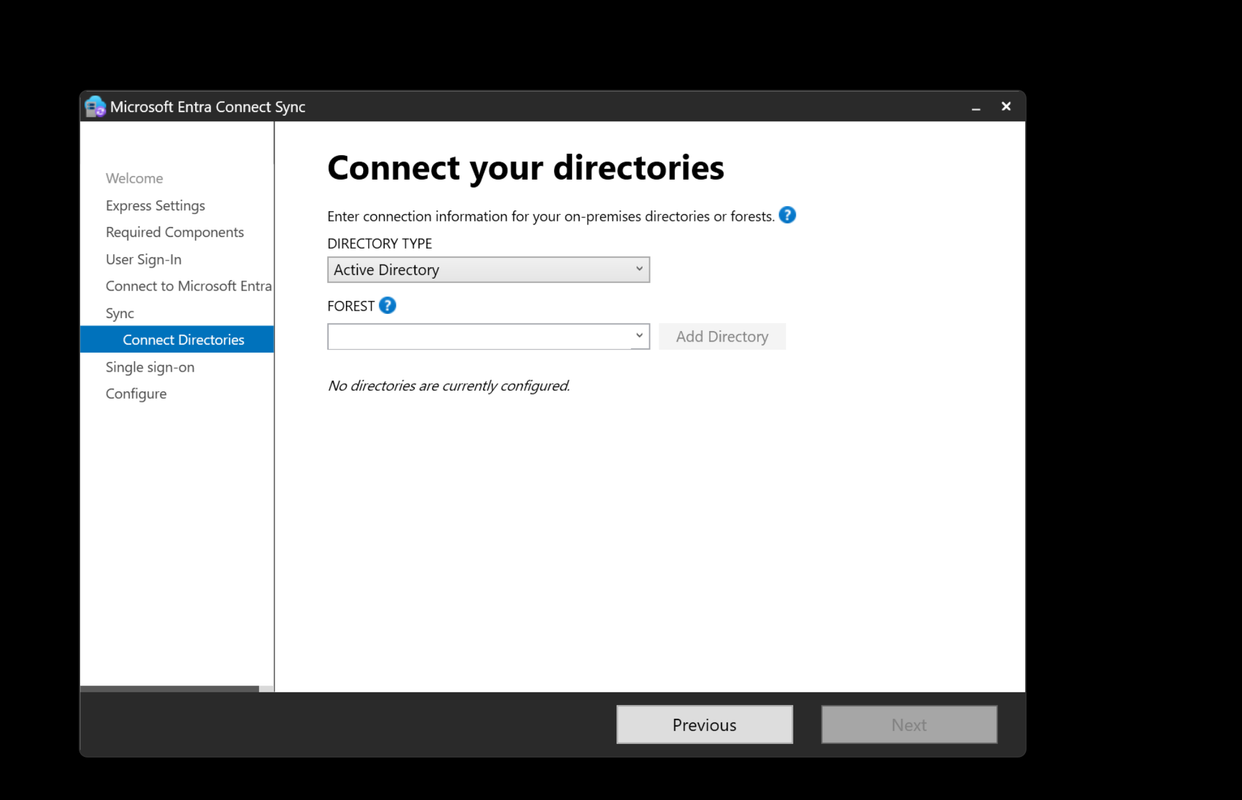The height and width of the screenshot is (800, 1242).
Task: Click the 'Connect your directories' heading
Action: (x=526, y=168)
